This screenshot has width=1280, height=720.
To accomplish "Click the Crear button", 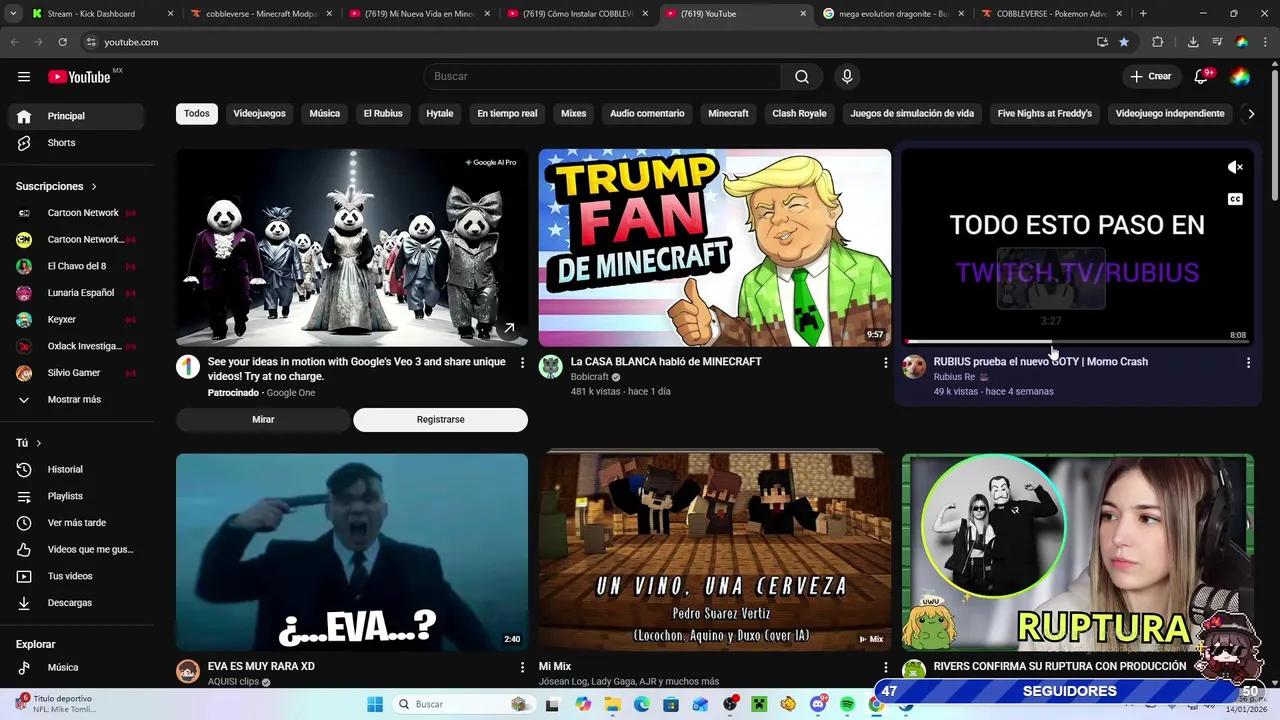I will (x=1150, y=77).
